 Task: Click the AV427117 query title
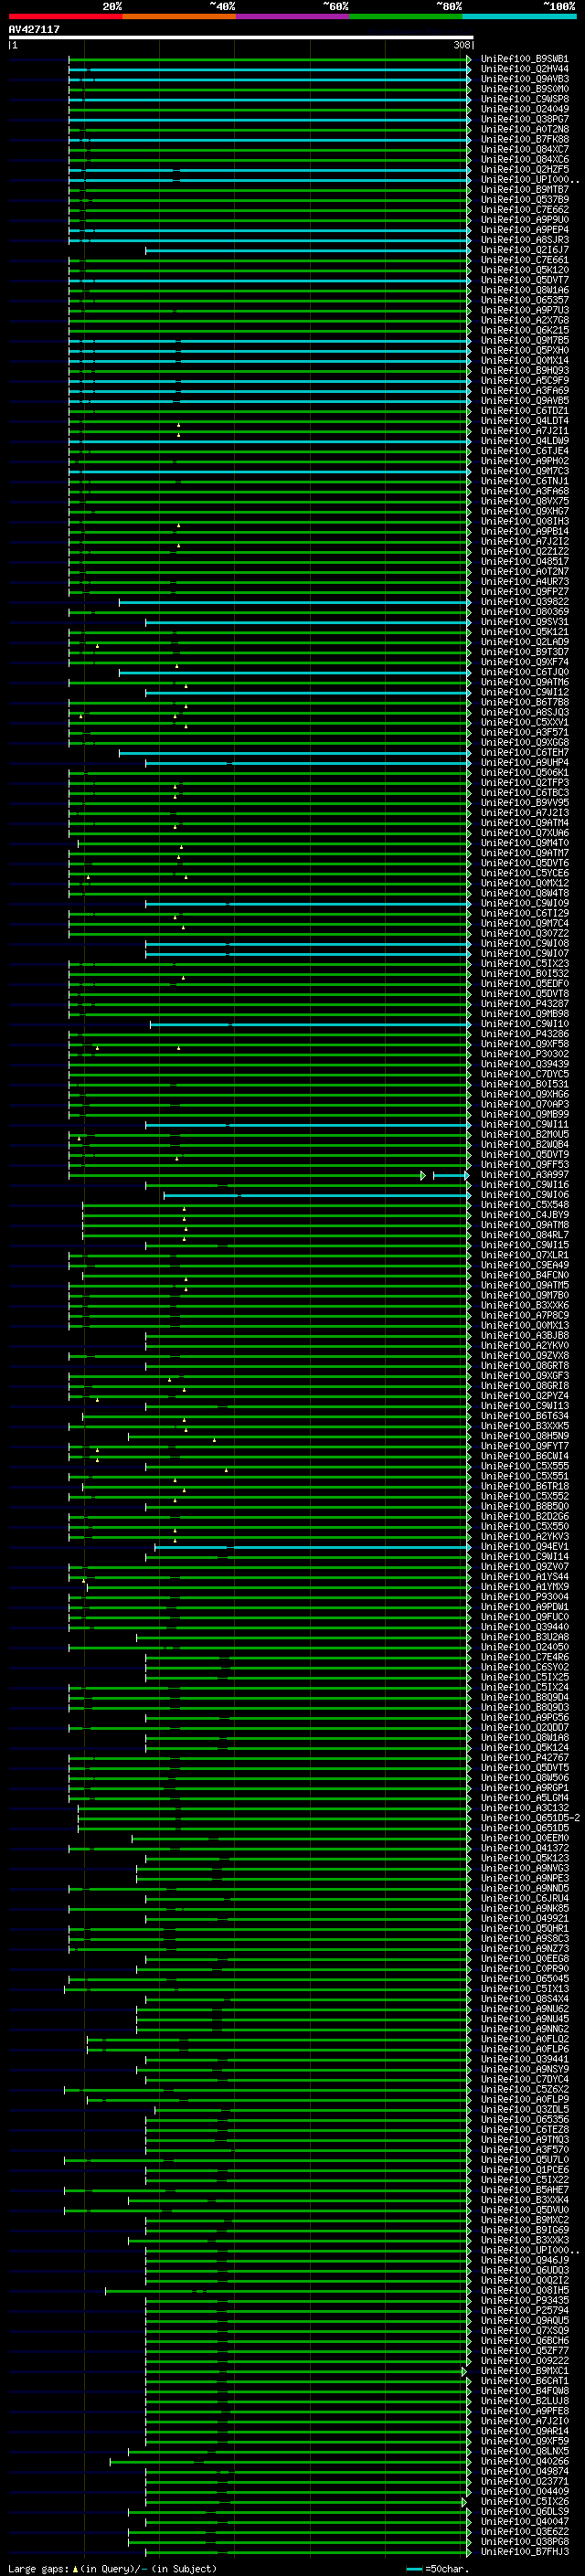click(x=34, y=29)
